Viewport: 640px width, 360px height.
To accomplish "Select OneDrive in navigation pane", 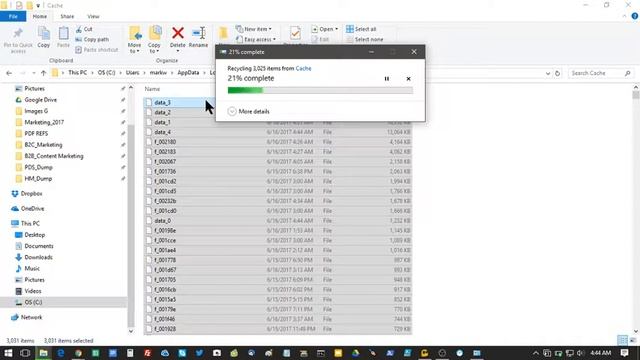I will (x=32, y=209).
